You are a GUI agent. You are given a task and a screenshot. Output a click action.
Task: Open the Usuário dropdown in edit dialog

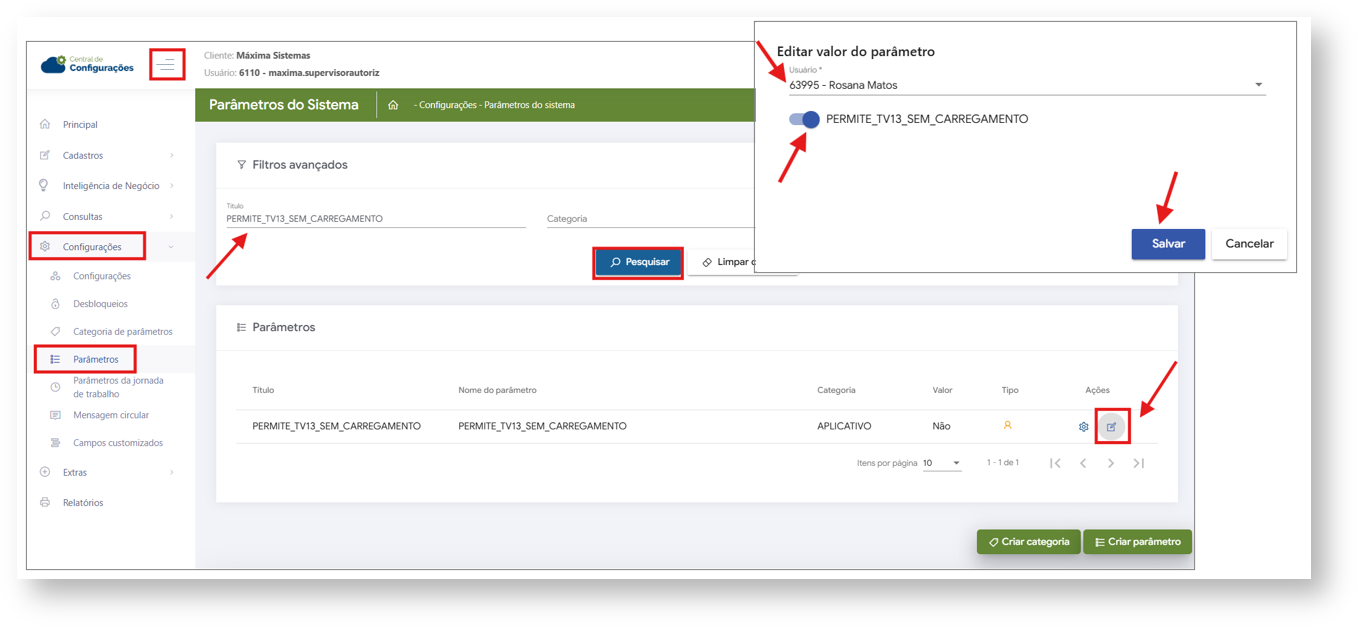tap(1027, 85)
